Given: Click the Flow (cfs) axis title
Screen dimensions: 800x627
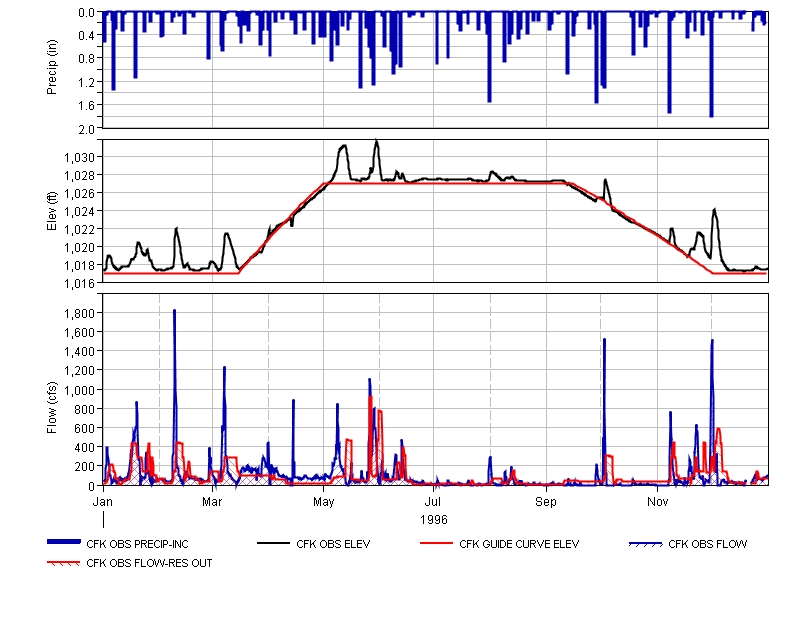Looking at the screenshot, I should [x=52, y=389].
